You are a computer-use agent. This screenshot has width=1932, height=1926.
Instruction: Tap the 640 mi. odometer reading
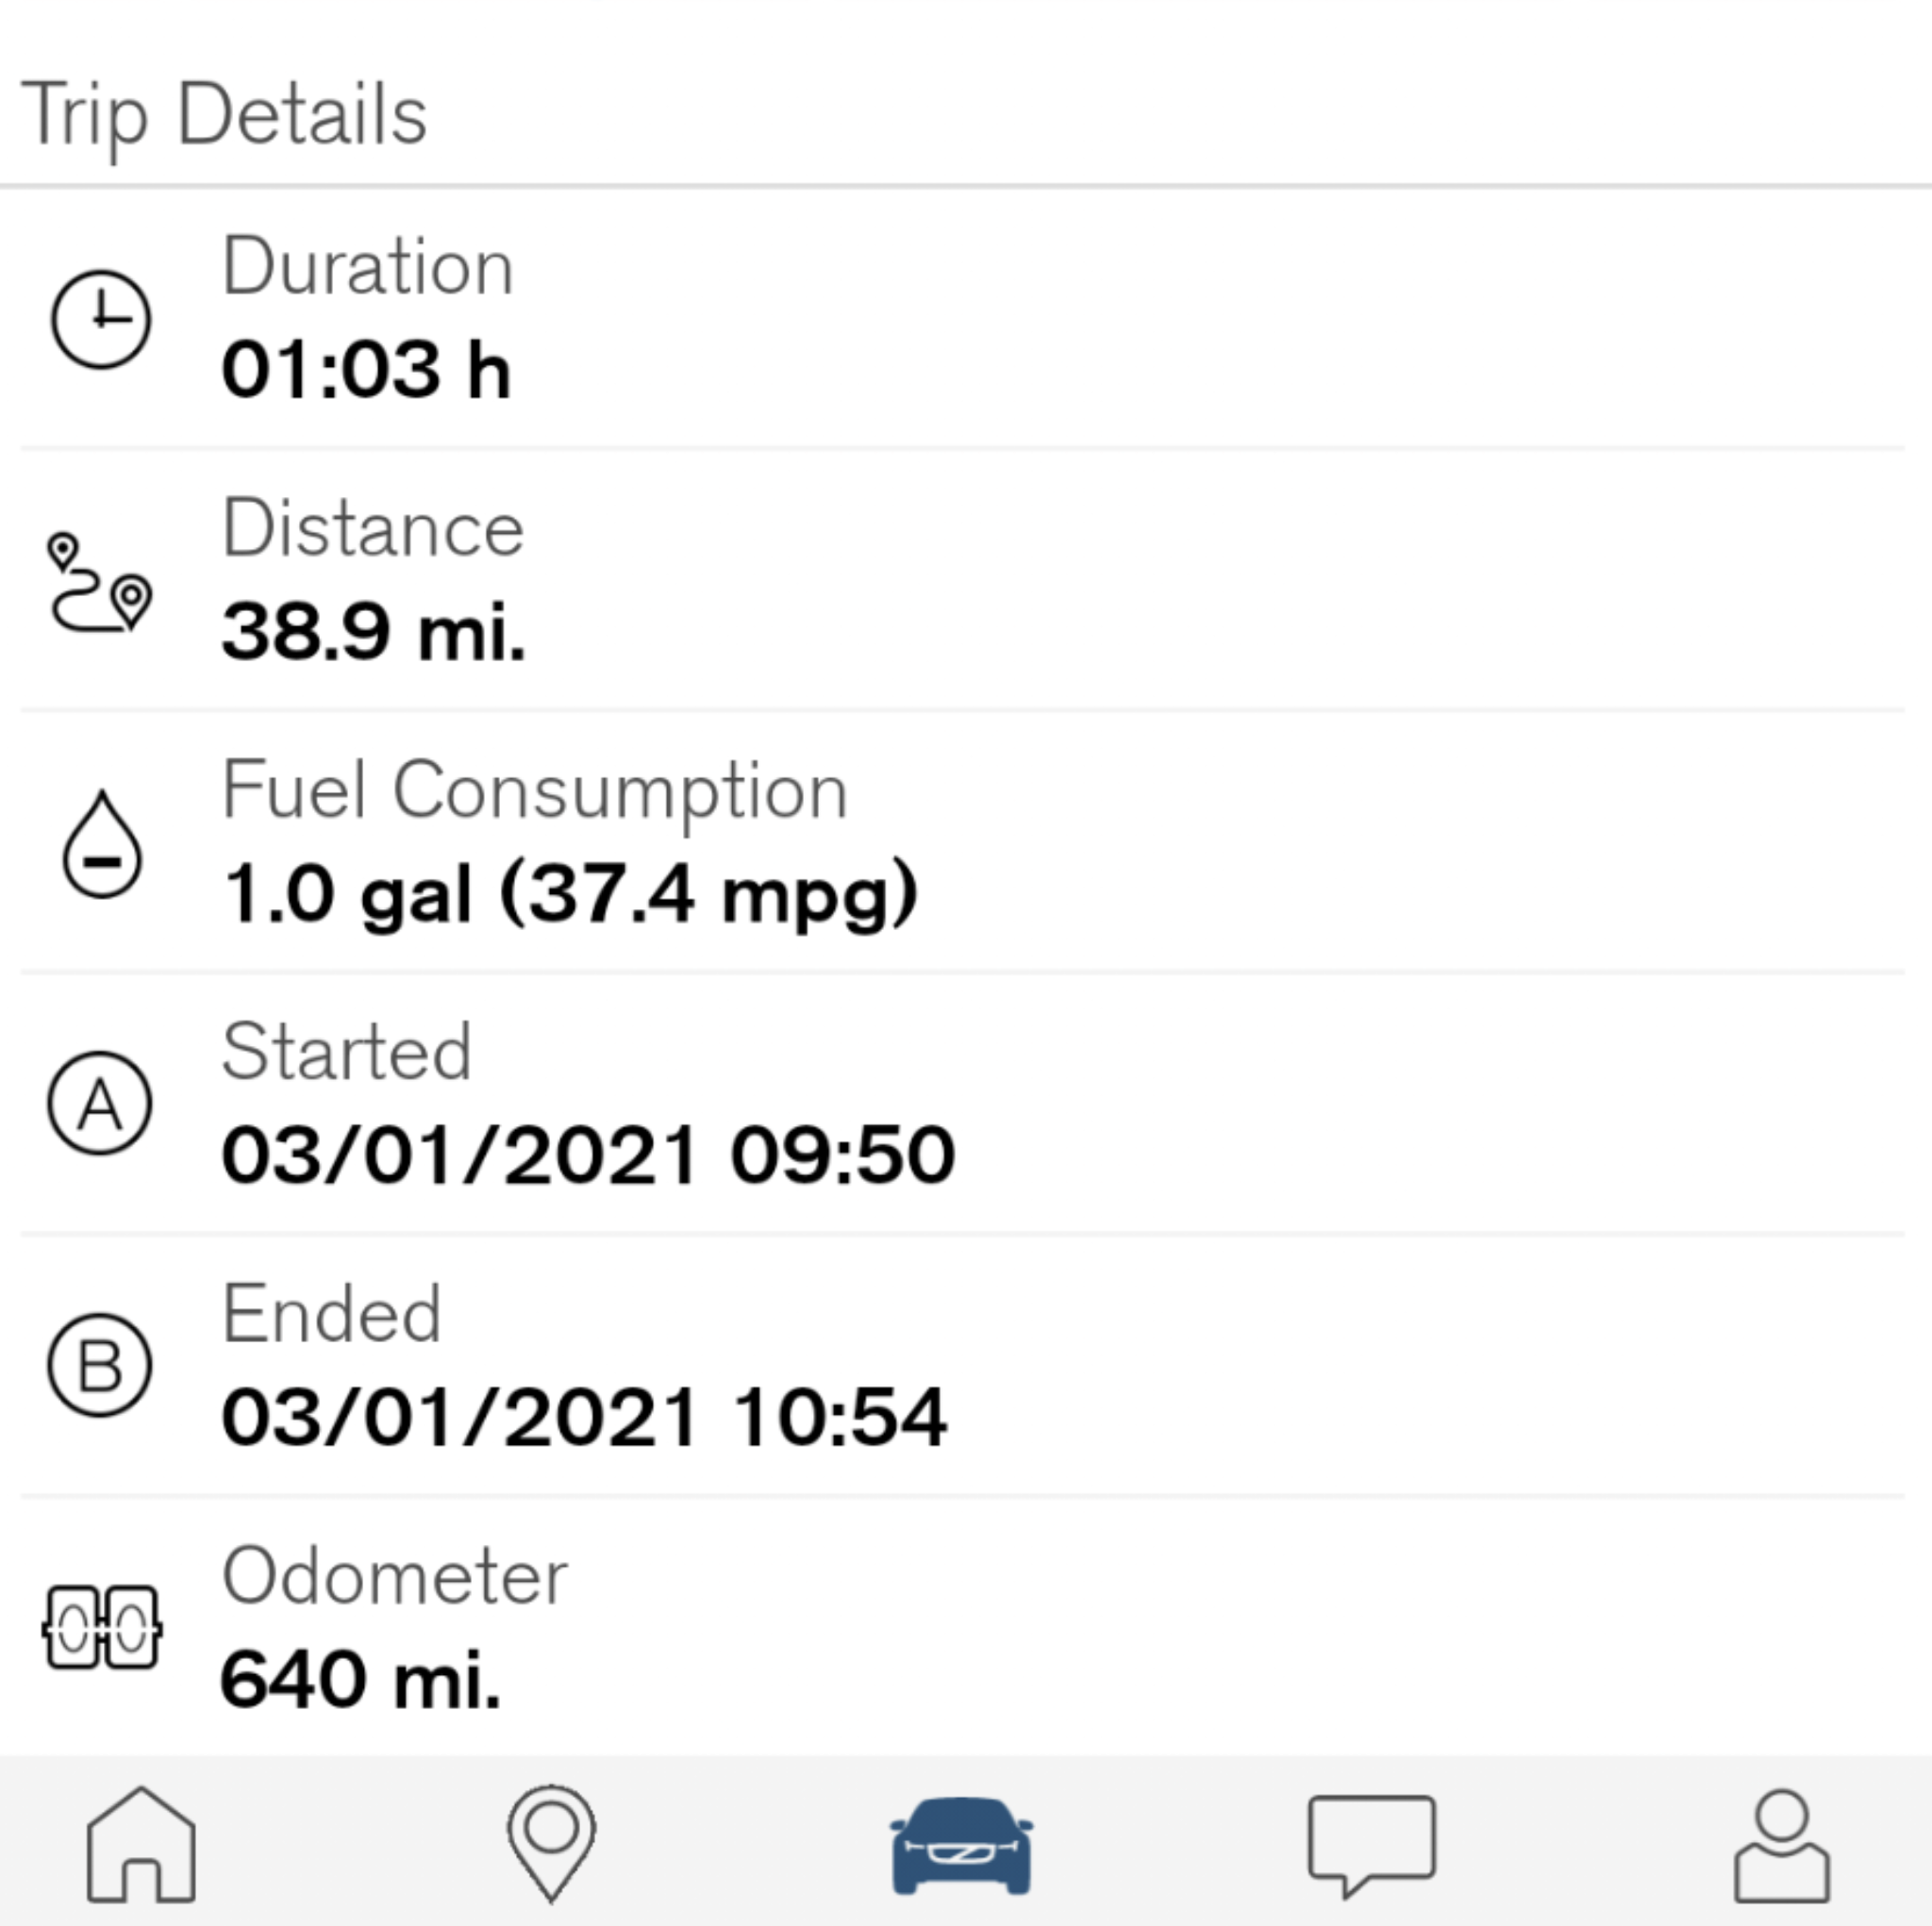[360, 1680]
